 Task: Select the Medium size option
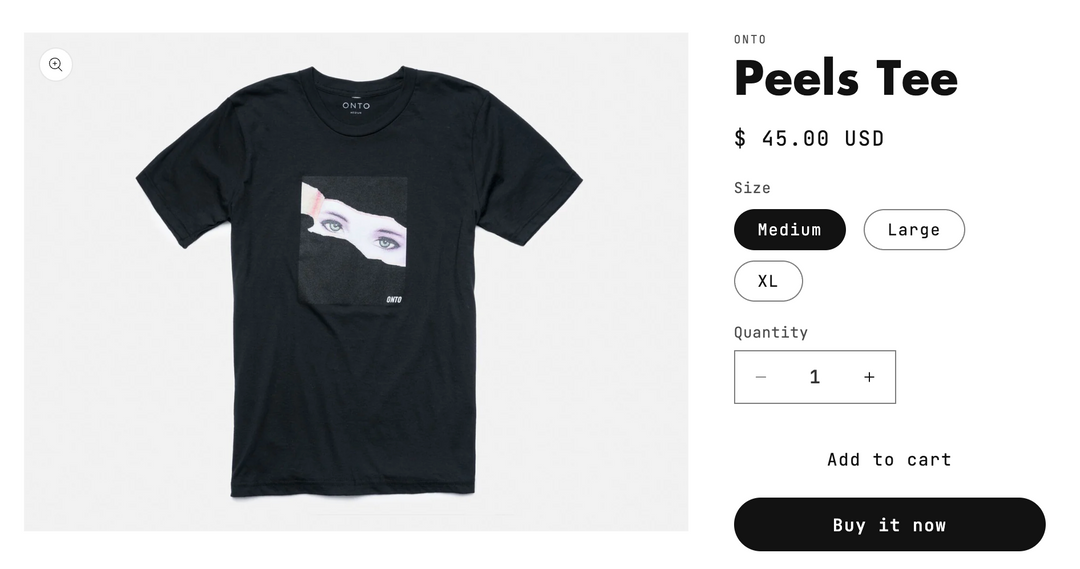pyautogui.click(x=789, y=229)
